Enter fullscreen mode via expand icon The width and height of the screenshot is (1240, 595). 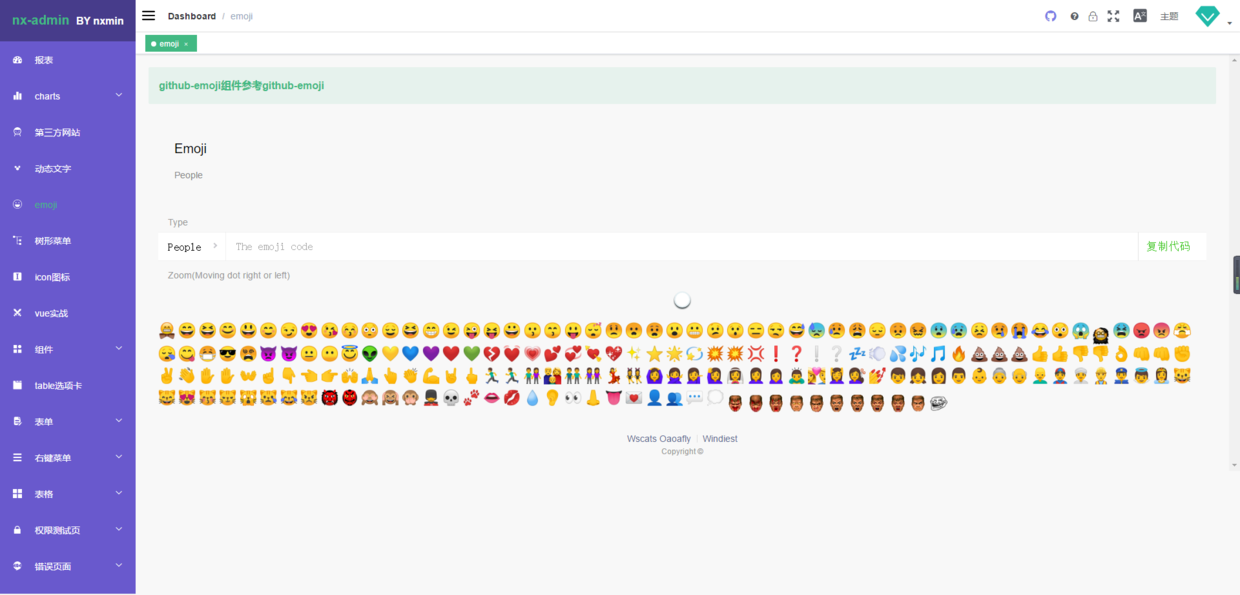(x=1113, y=16)
